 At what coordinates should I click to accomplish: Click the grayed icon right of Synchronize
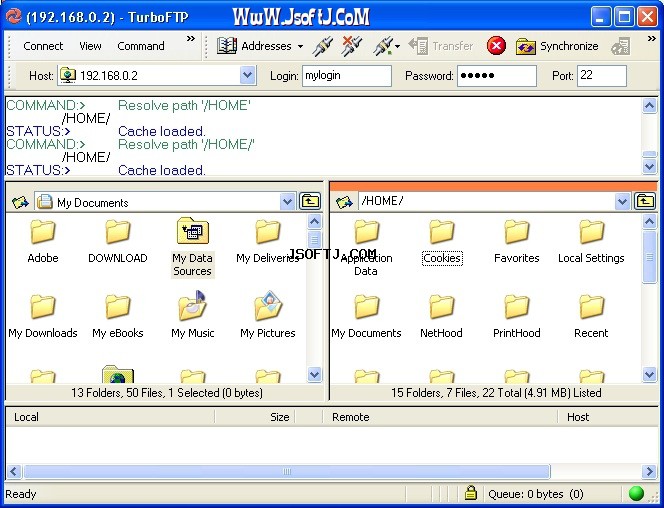coord(621,46)
